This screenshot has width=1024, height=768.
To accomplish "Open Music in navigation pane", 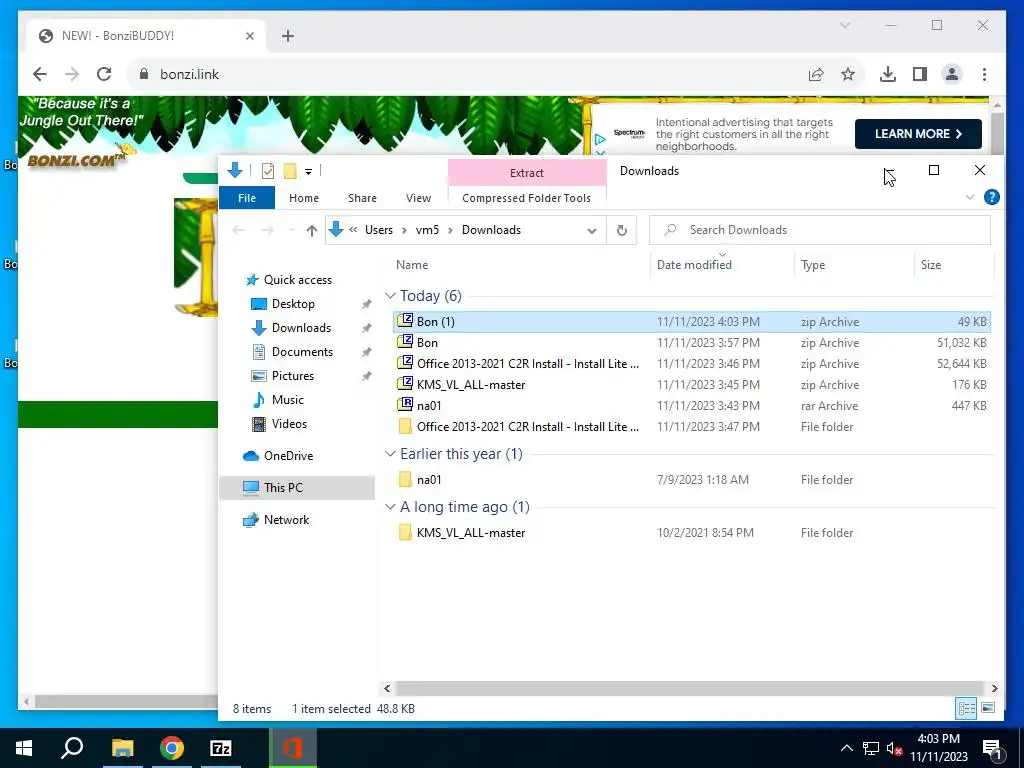I will coord(287,400).
